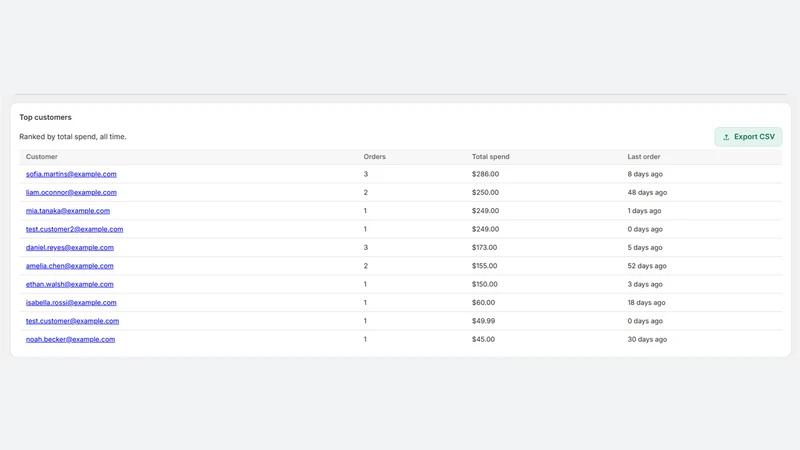Open amelia.chen@example.com customer link
Screen dimensions: 800x450
70,266
